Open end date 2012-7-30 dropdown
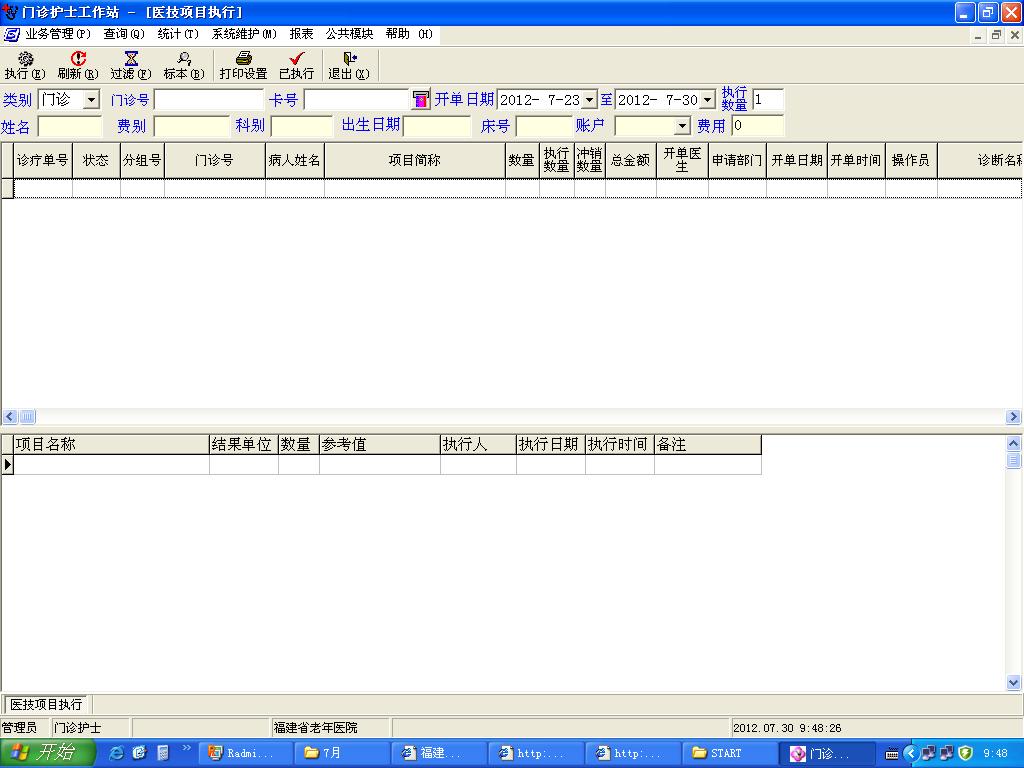 point(707,100)
